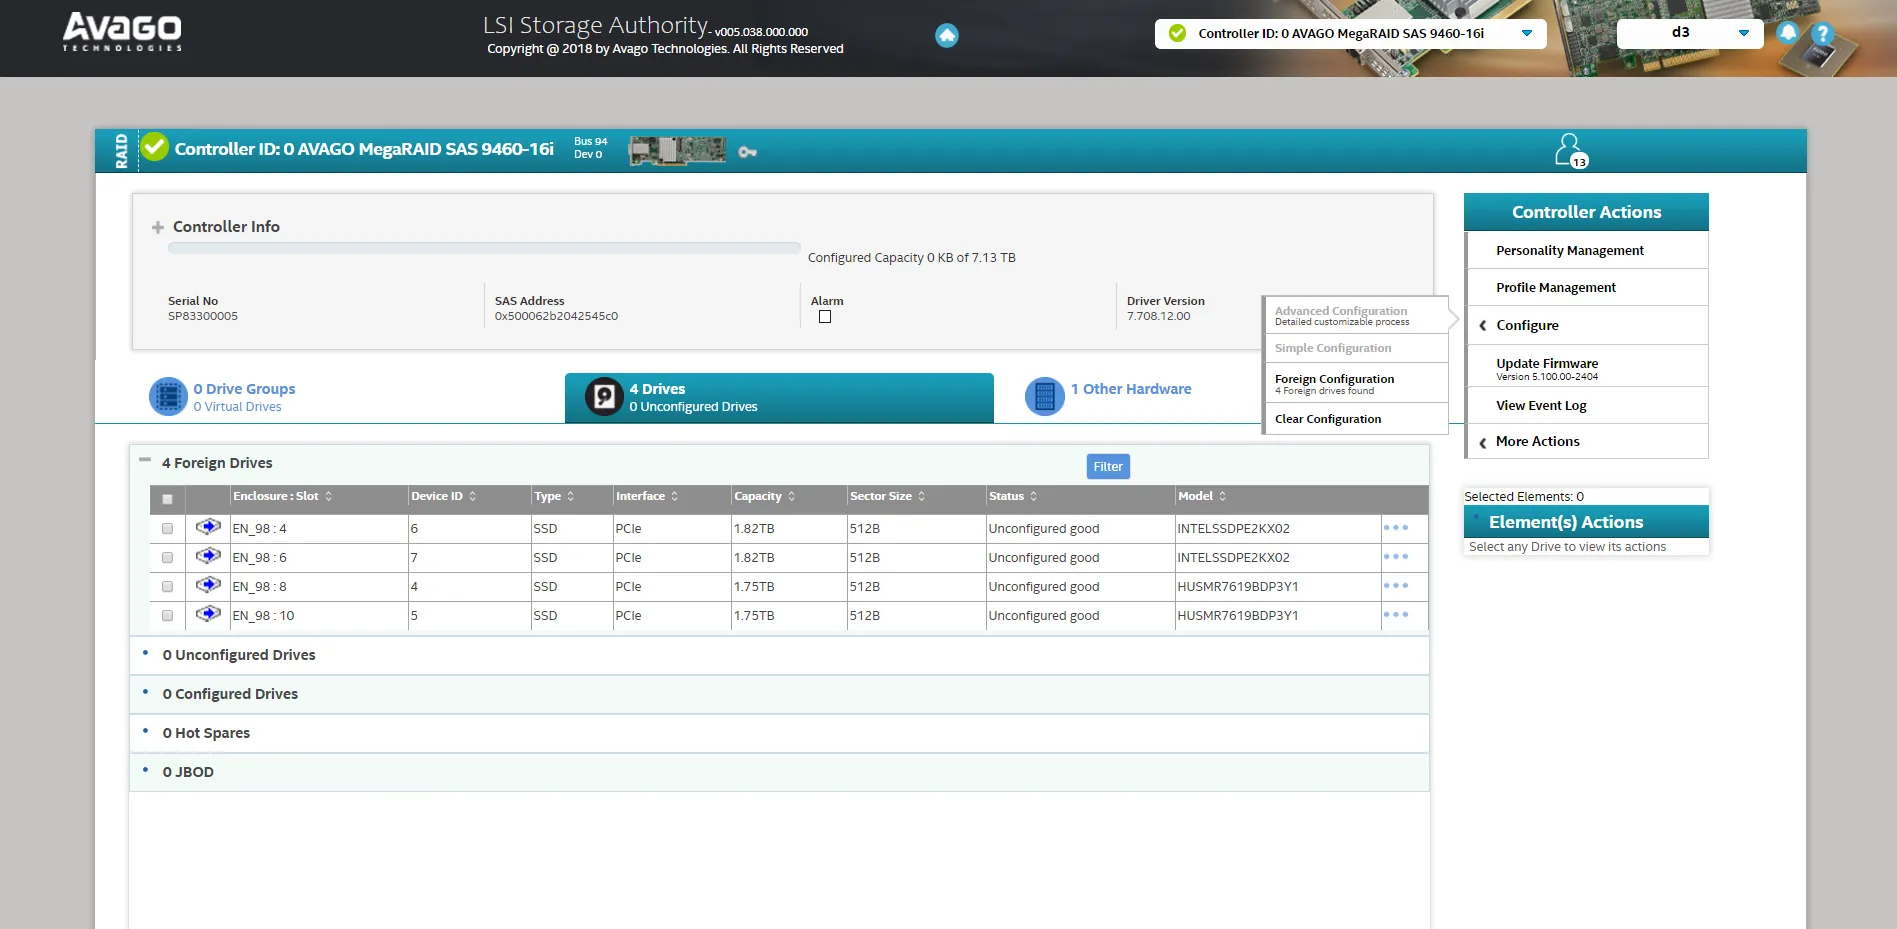Check the select-all checkbox in the drives table
This screenshot has width=1897, height=929.
167,497
